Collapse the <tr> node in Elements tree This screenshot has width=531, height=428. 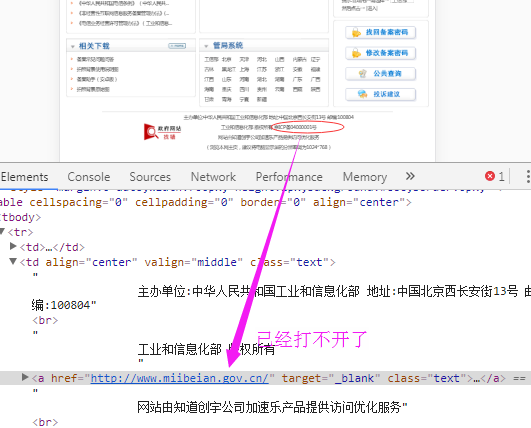pyautogui.click(x=2, y=232)
